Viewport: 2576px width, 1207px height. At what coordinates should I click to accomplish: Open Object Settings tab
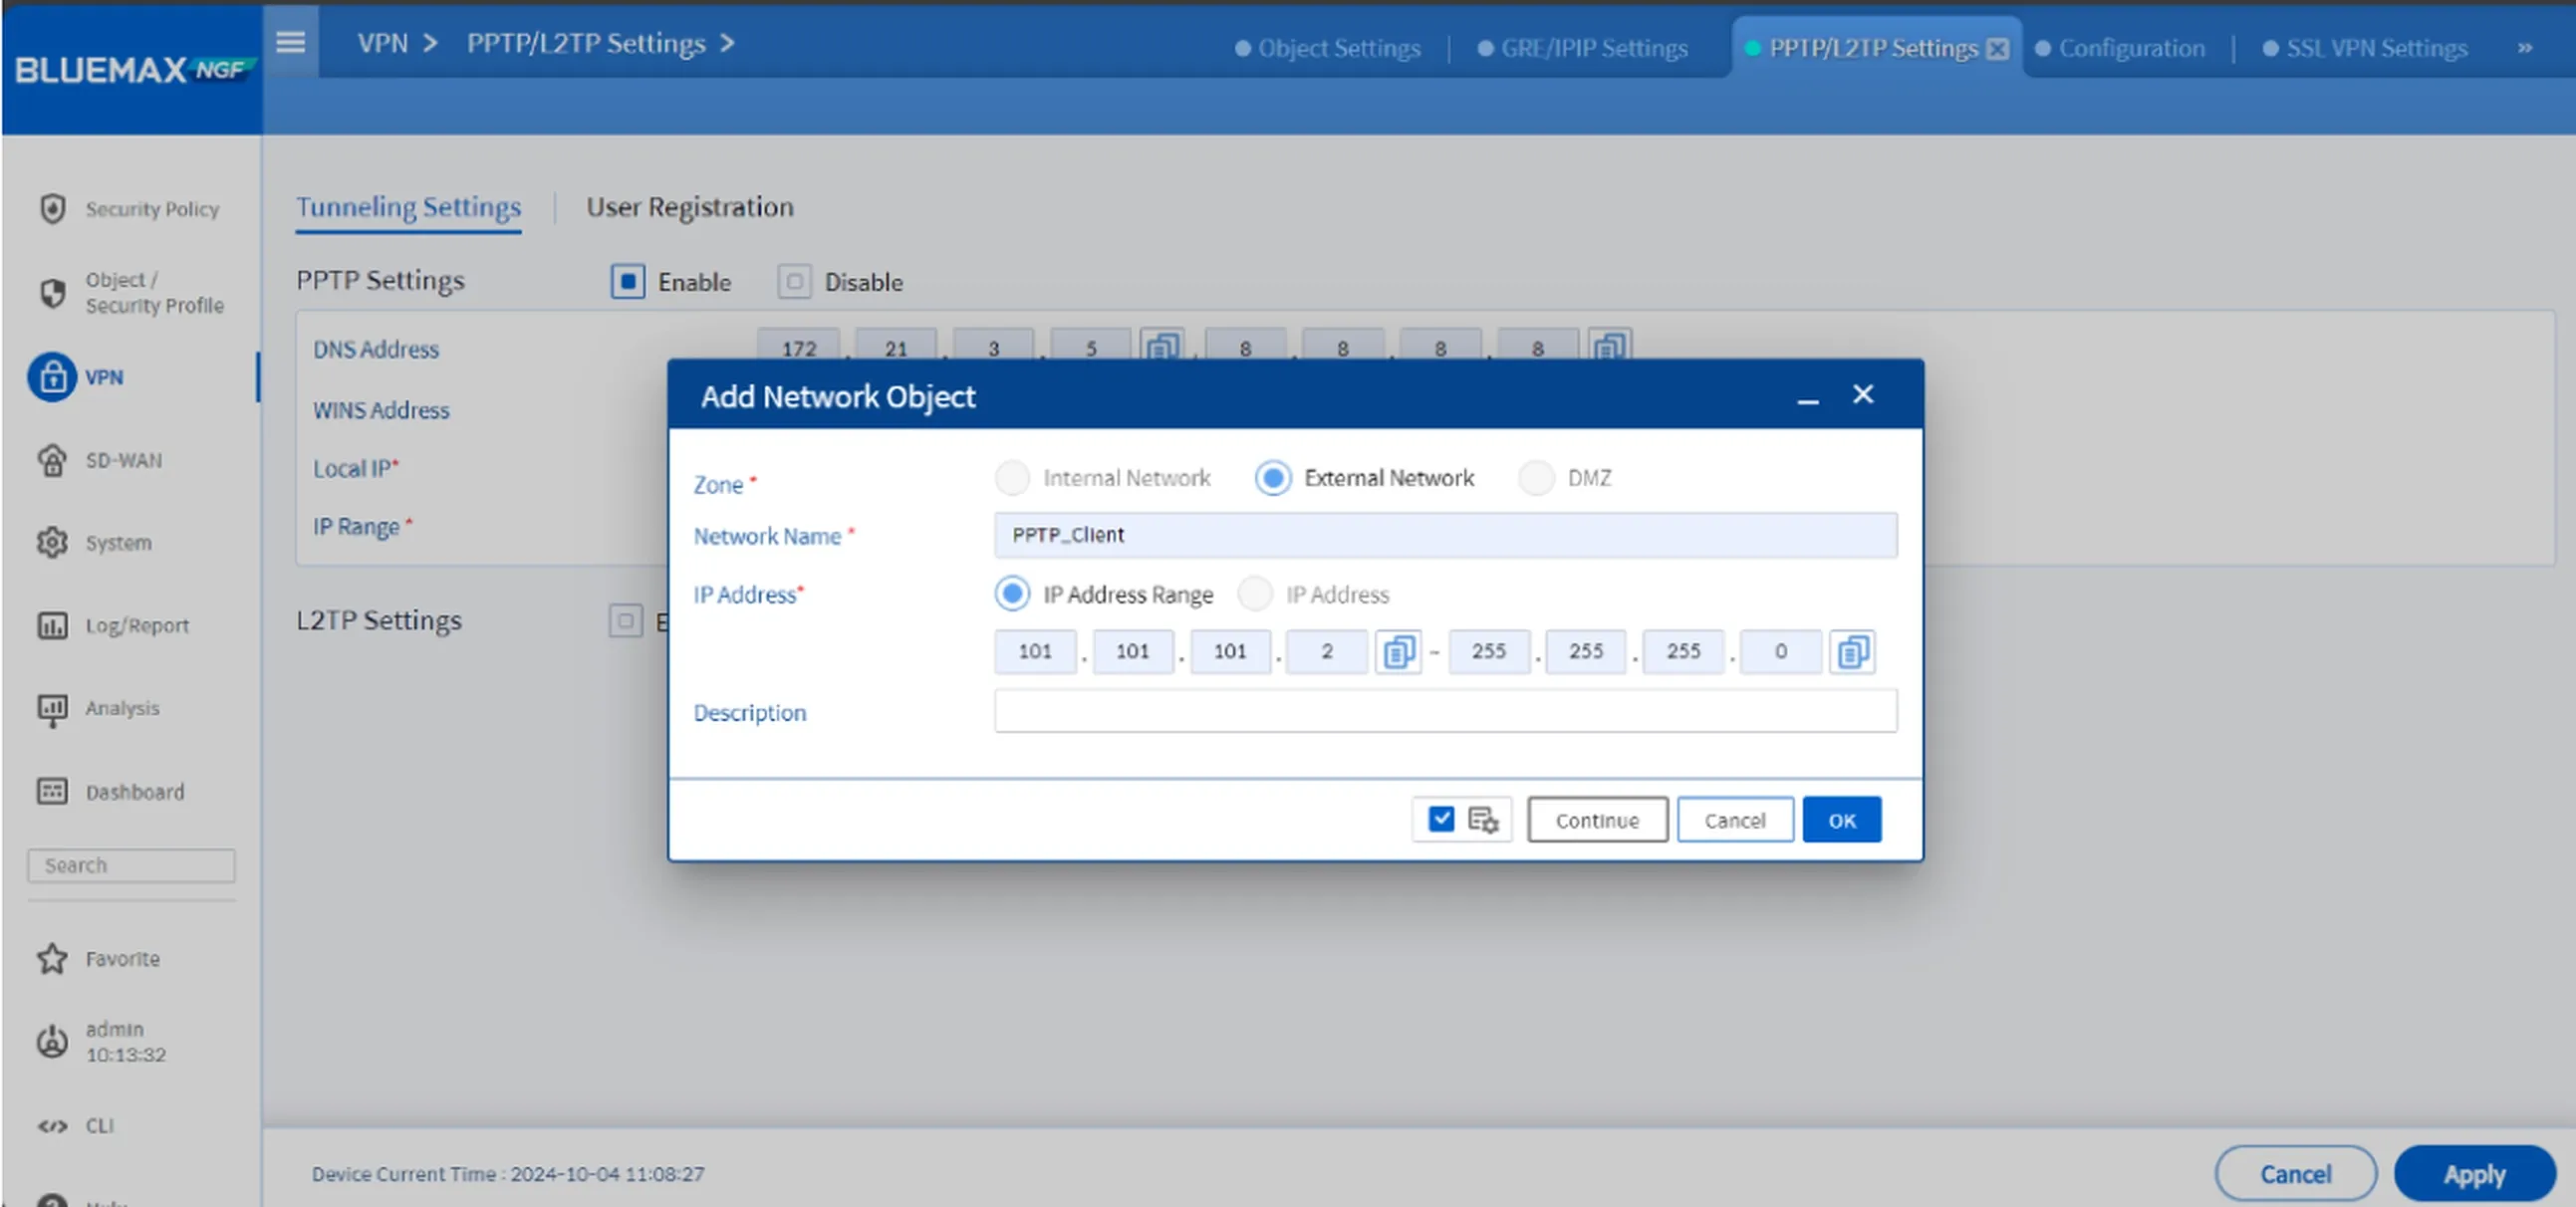click(x=1327, y=48)
